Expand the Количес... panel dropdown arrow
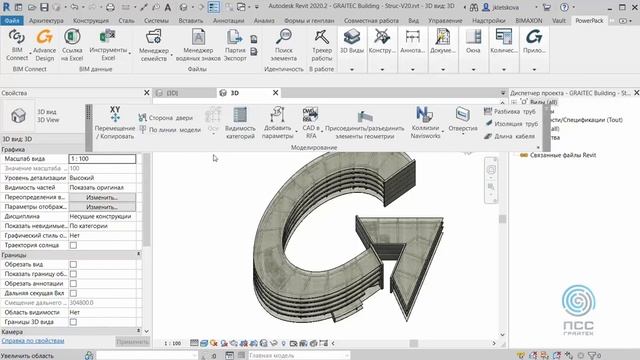Screen dimensions: 640x360 pos(504,69)
